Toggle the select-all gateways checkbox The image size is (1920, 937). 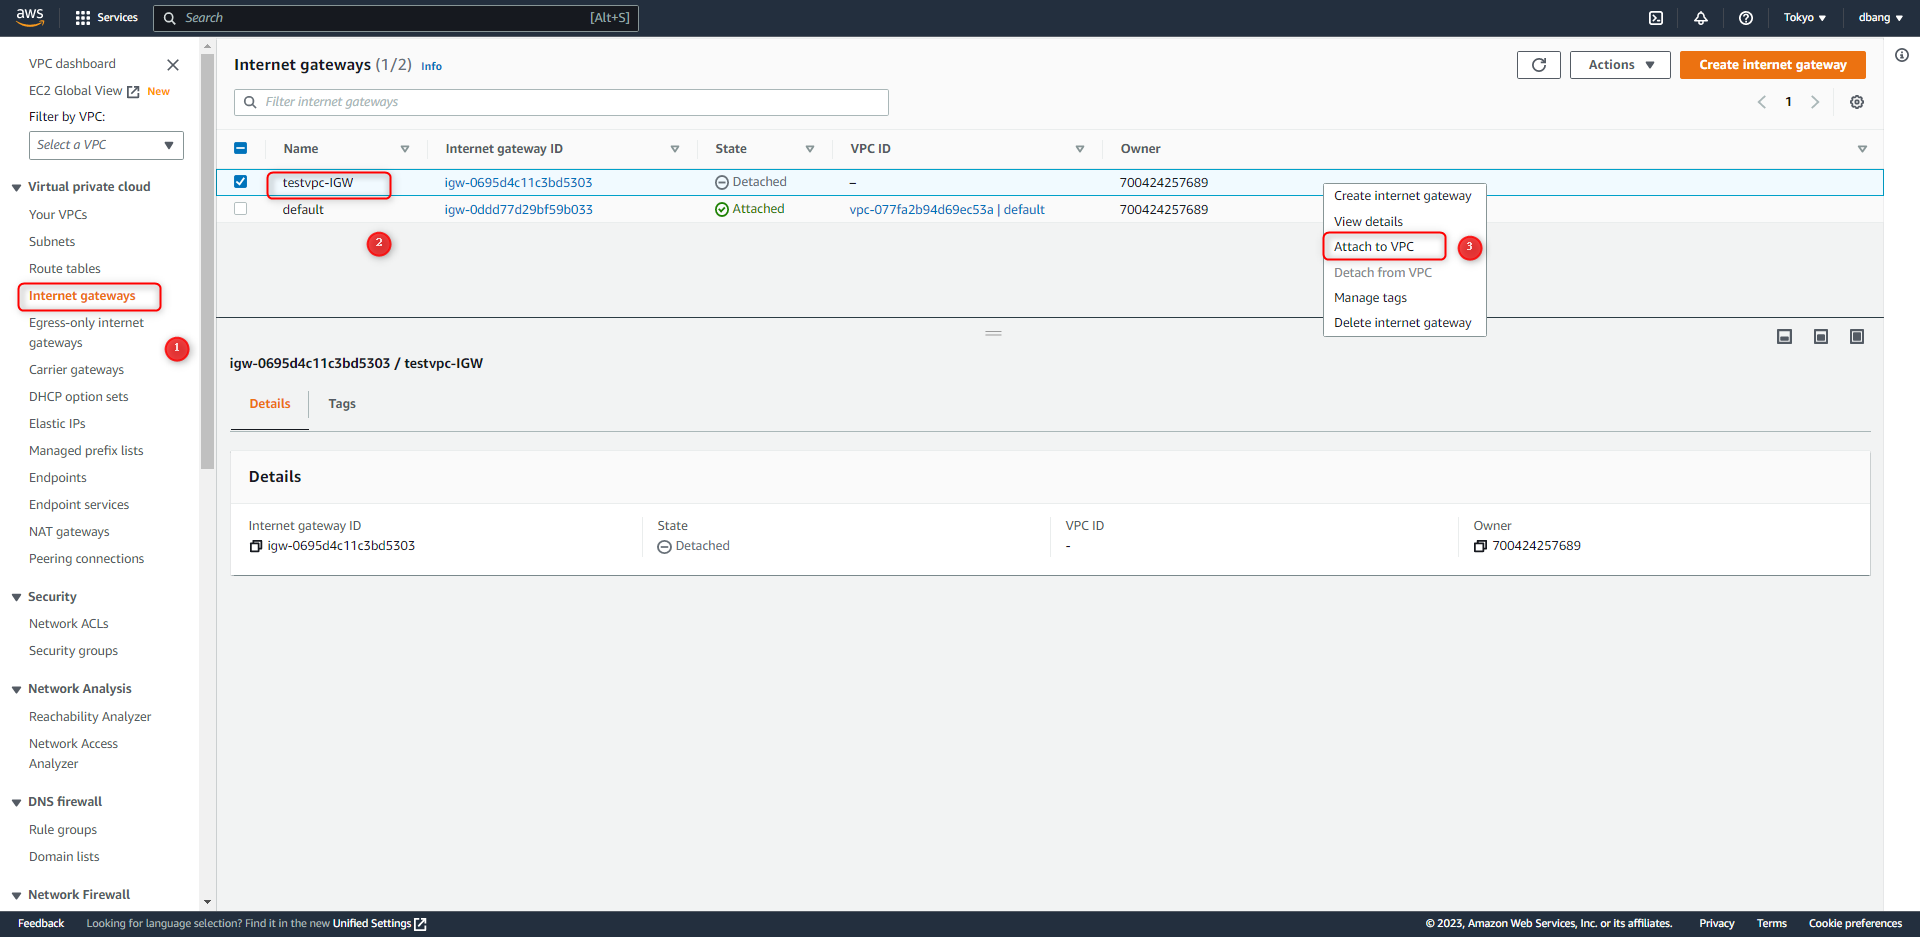click(240, 148)
